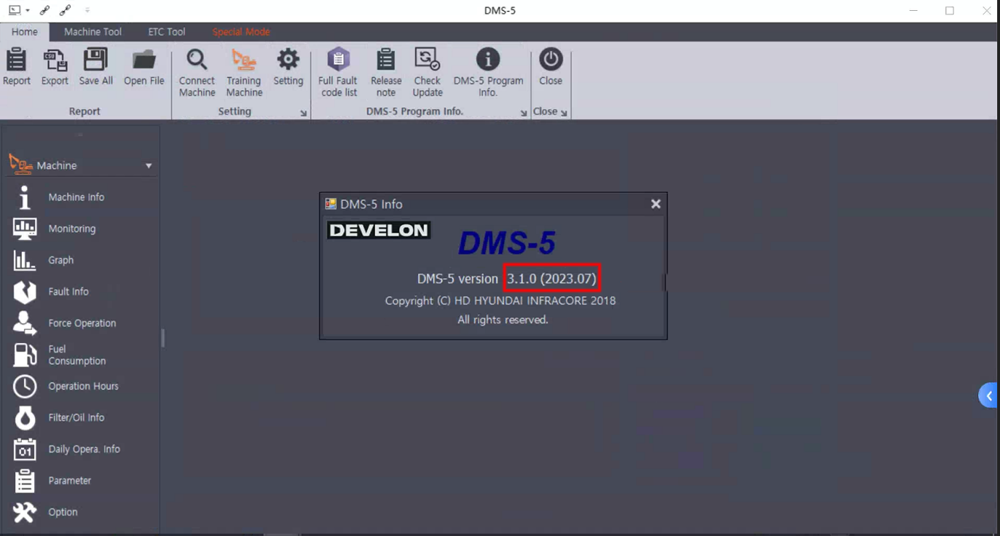Open Force Operation in the sidebar
This screenshot has width=1000, height=536.
point(80,323)
